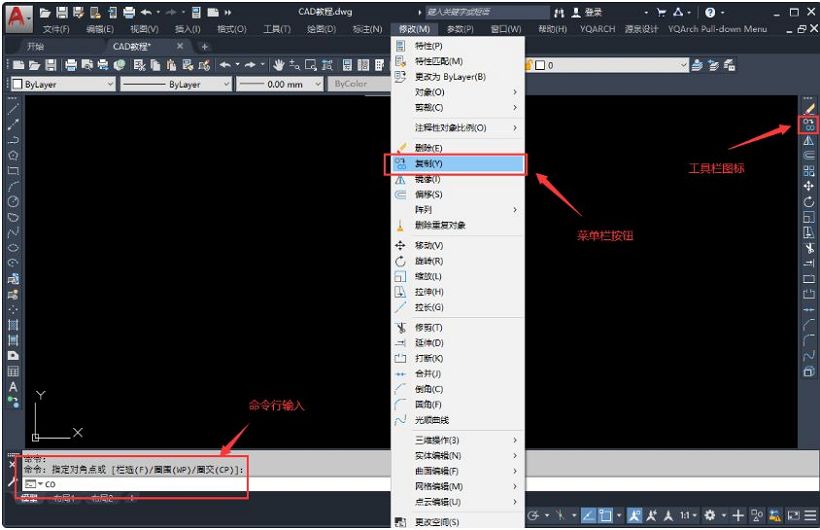Select 圆角(F) in the Modify menu
Viewport: 820px width, 530px height.
pyautogui.click(x=458, y=404)
